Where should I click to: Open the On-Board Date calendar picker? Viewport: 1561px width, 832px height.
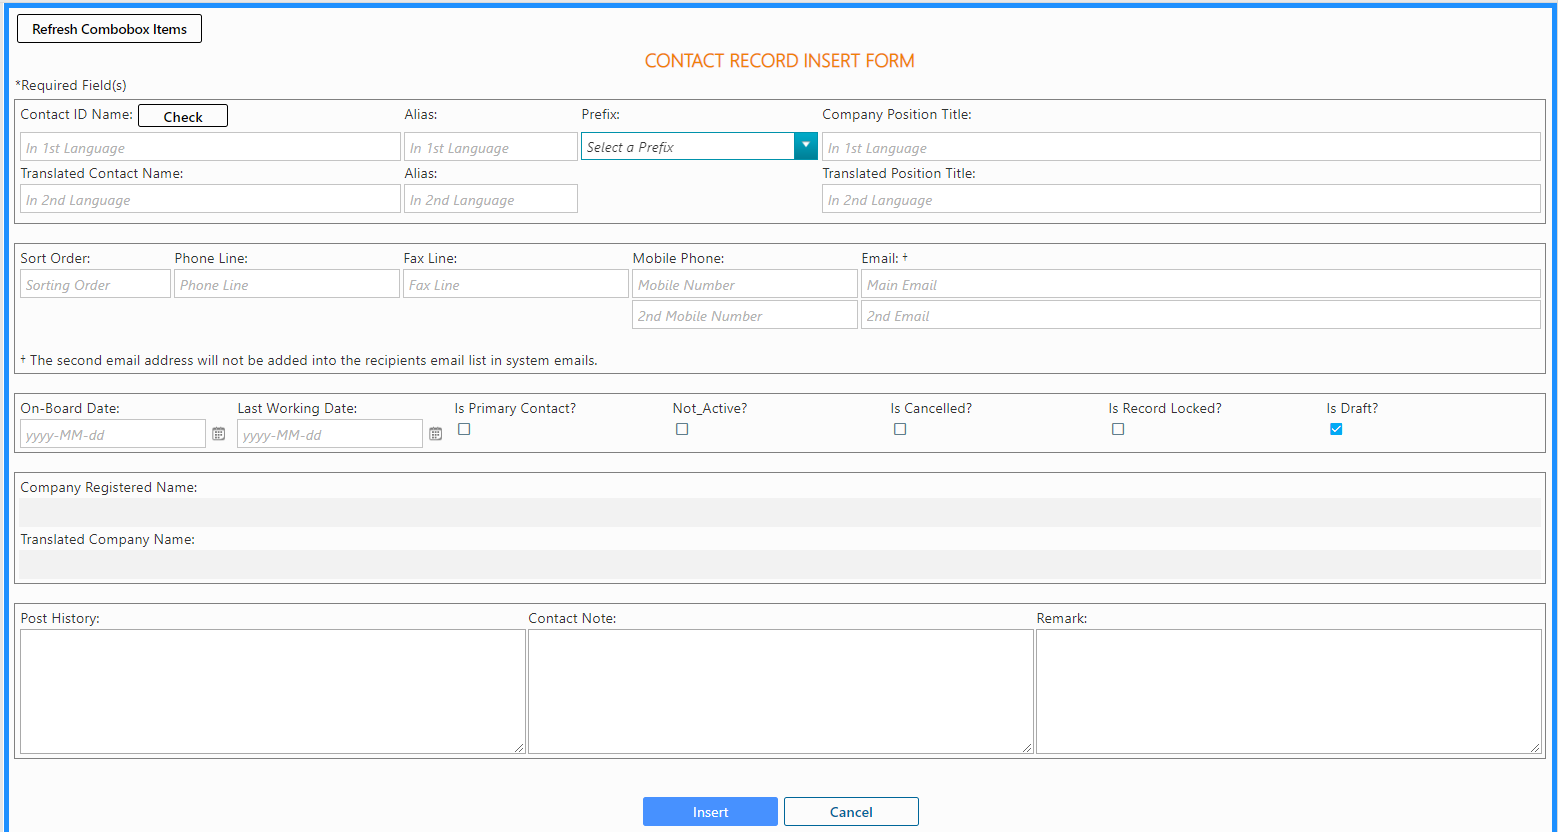pyautogui.click(x=218, y=434)
